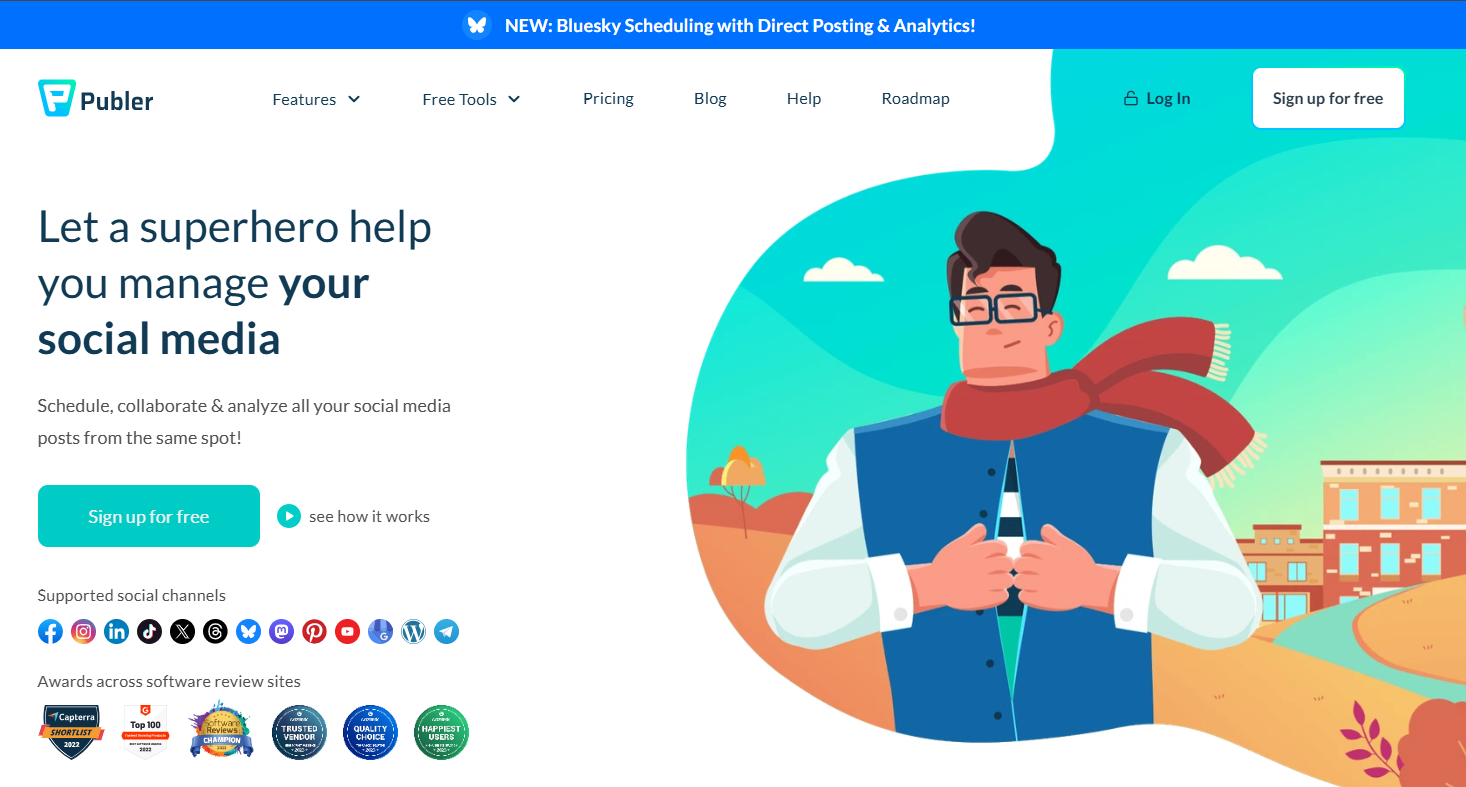
Task: Click the white 'Sign up for free' header button
Action: [1328, 98]
